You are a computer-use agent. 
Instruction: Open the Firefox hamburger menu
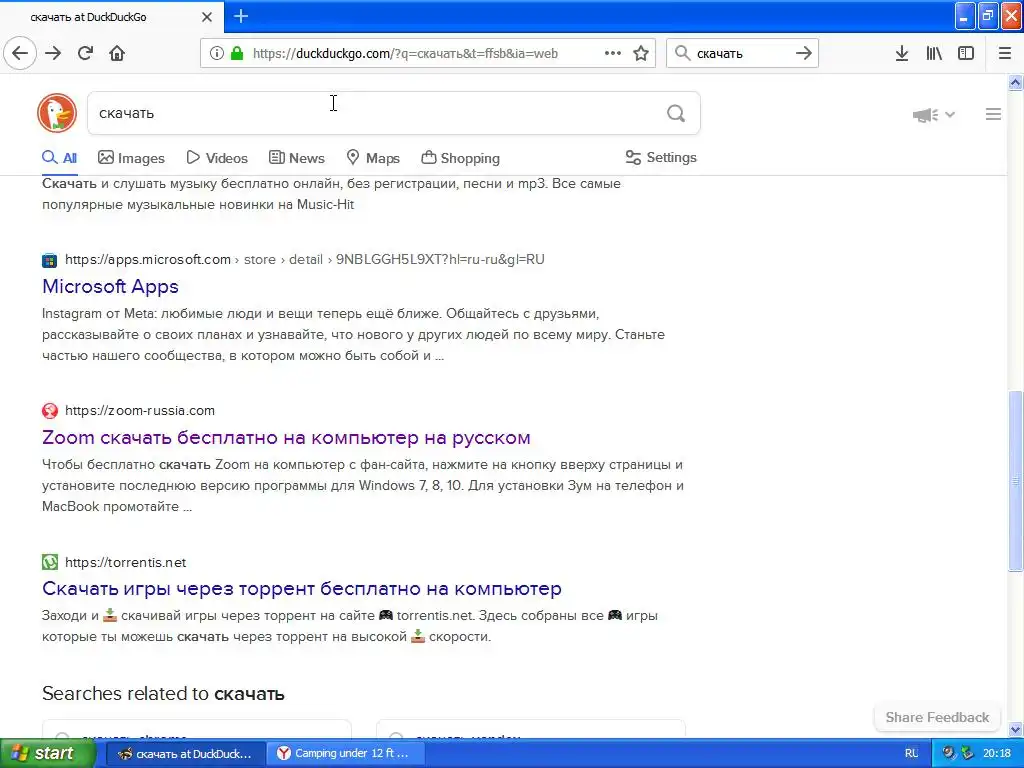pyautogui.click(x=1005, y=53)
